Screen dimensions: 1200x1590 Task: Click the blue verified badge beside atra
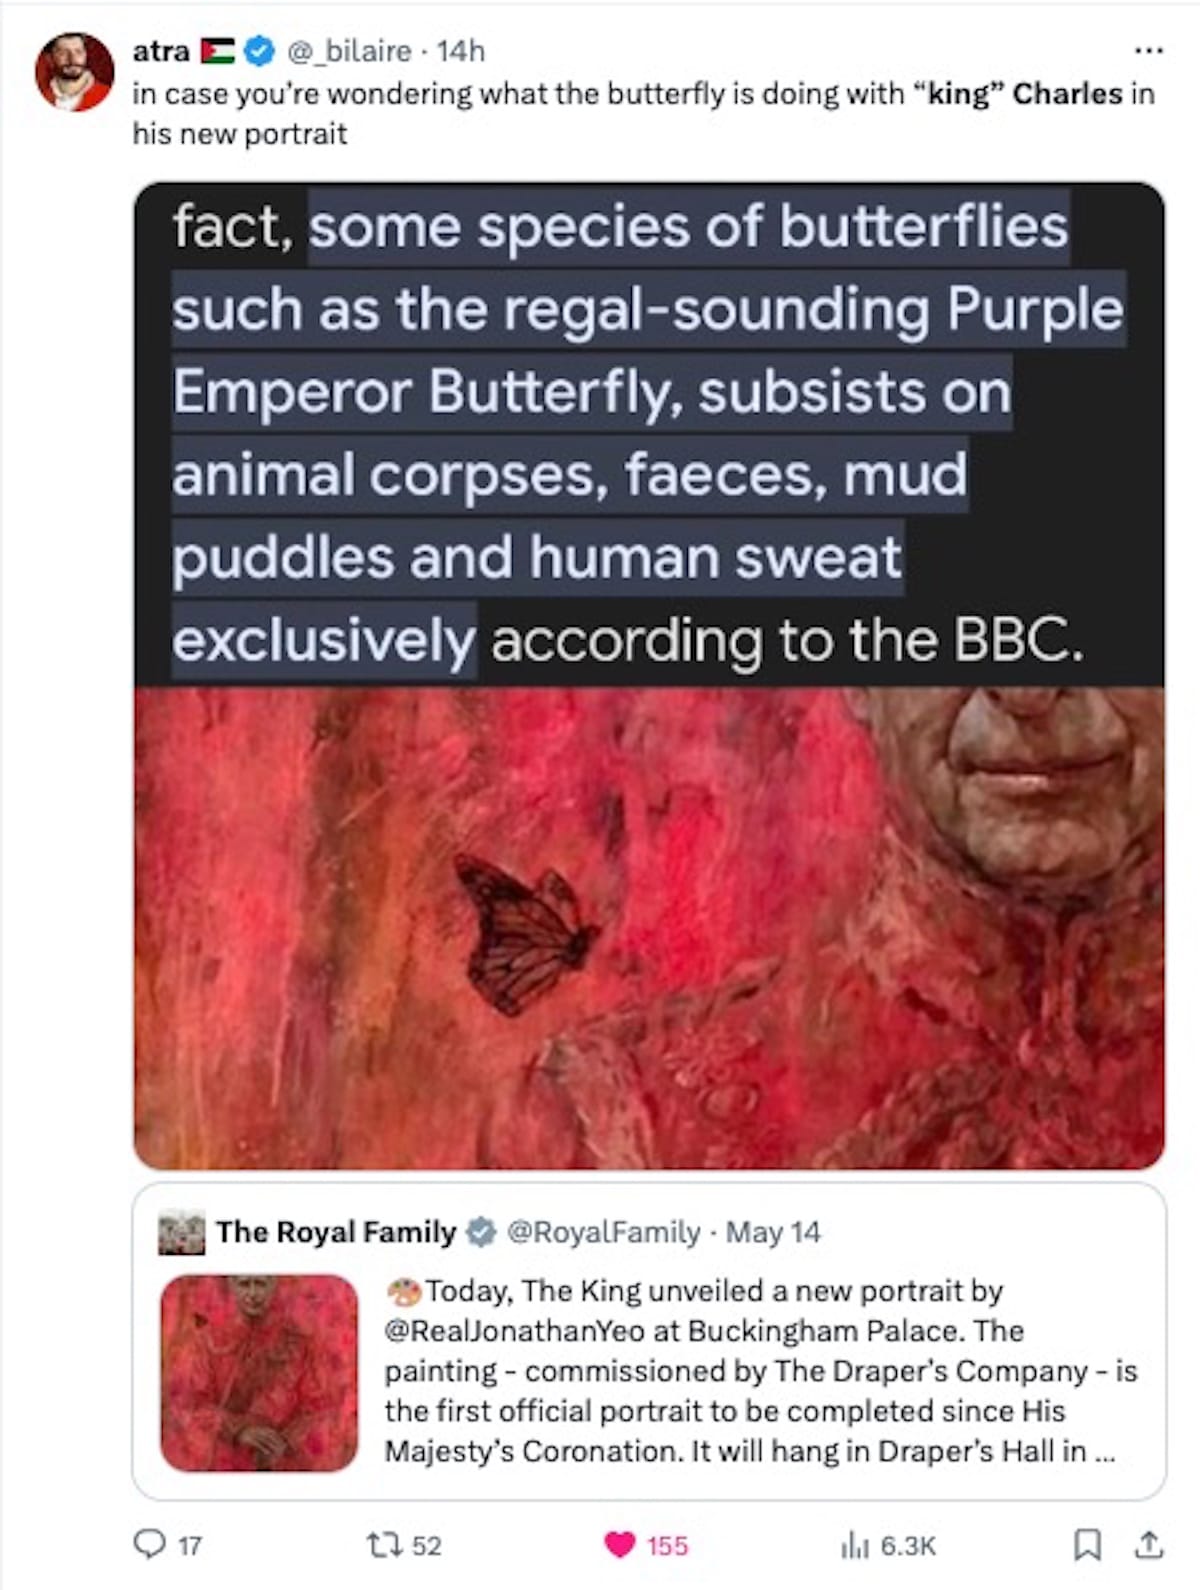point(260,51)
